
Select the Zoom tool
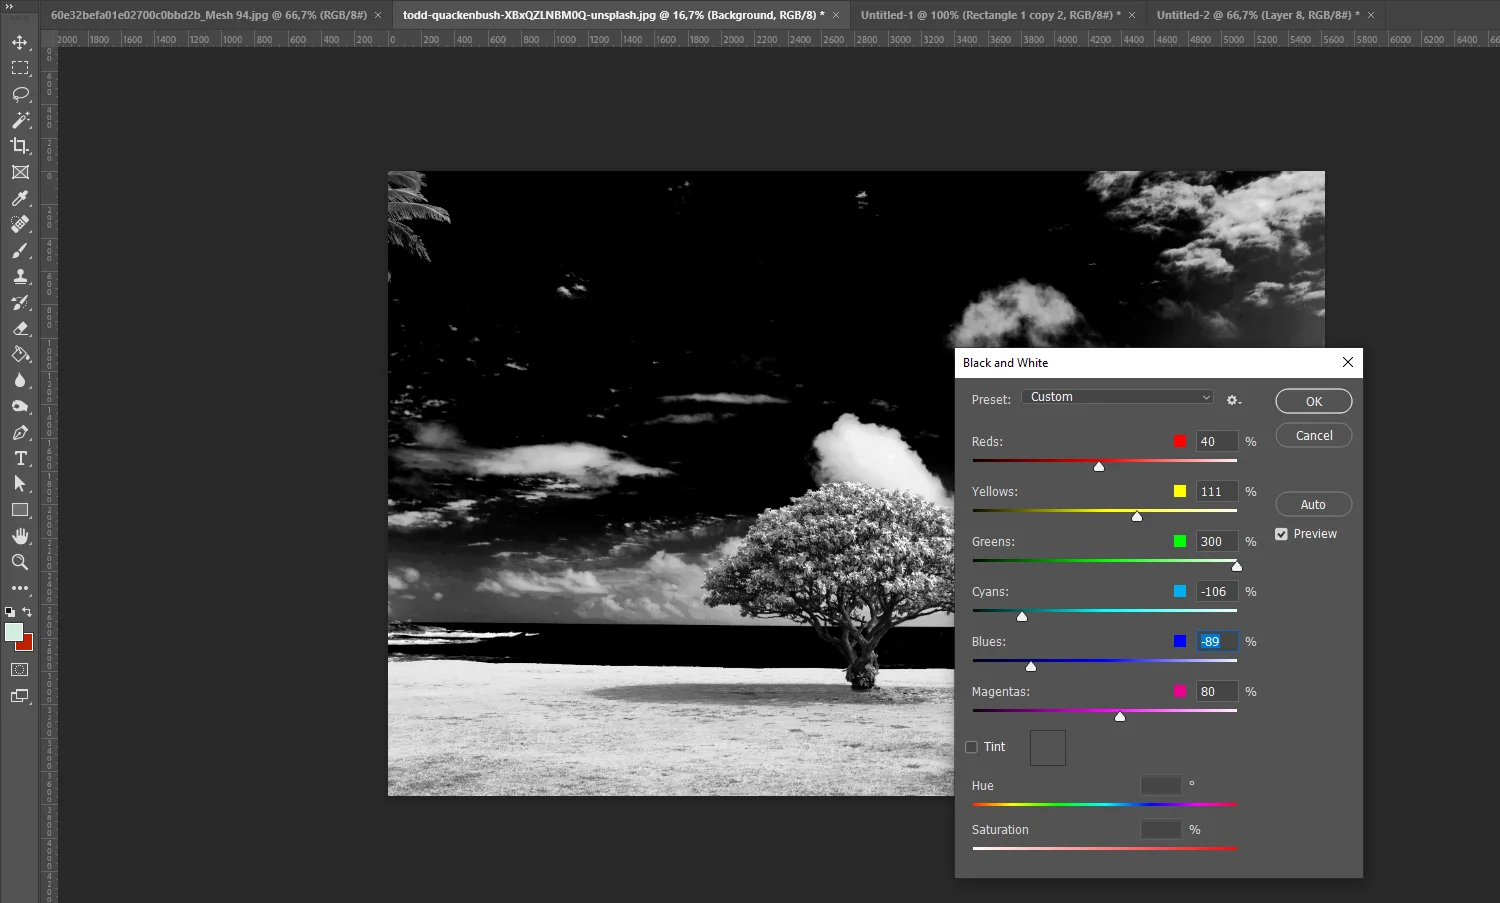point(20,562)
